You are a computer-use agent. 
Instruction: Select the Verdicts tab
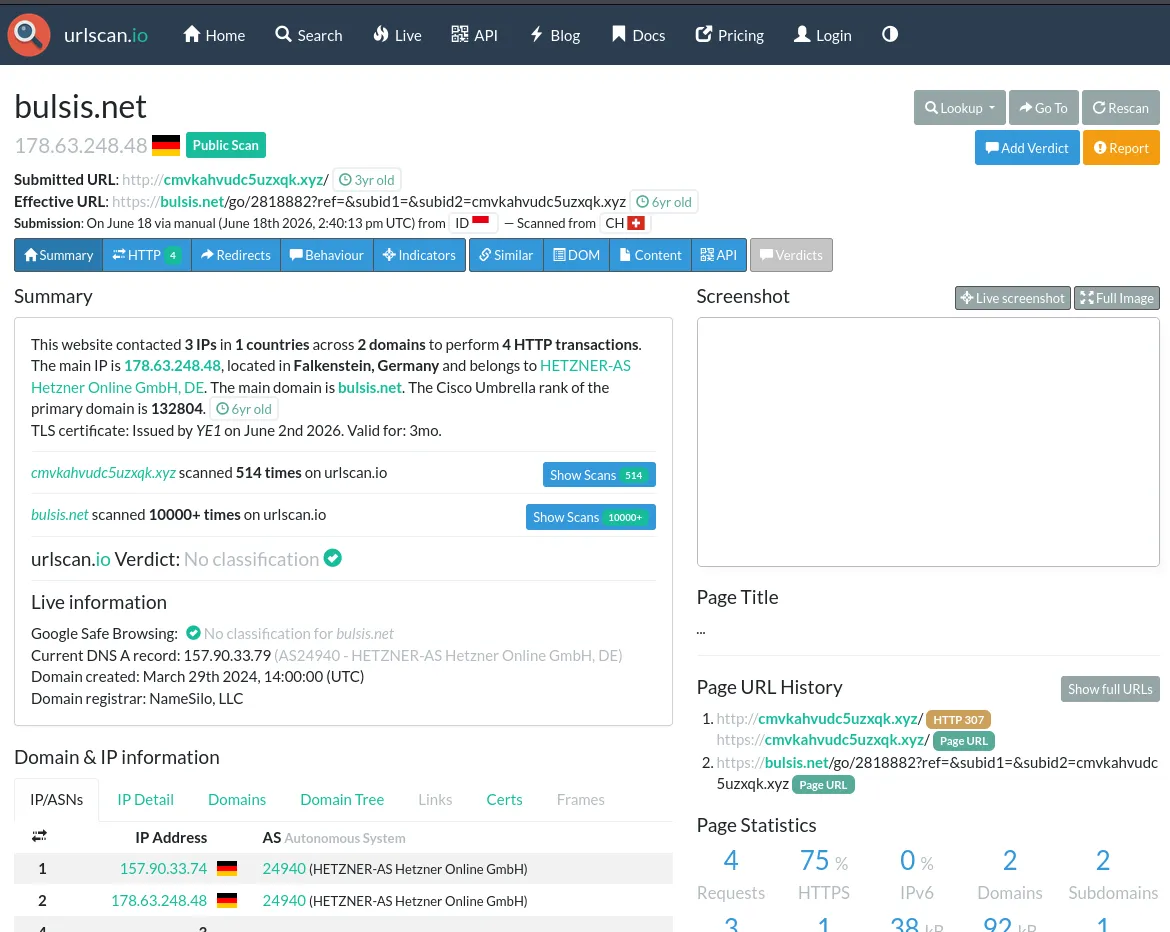791,255
